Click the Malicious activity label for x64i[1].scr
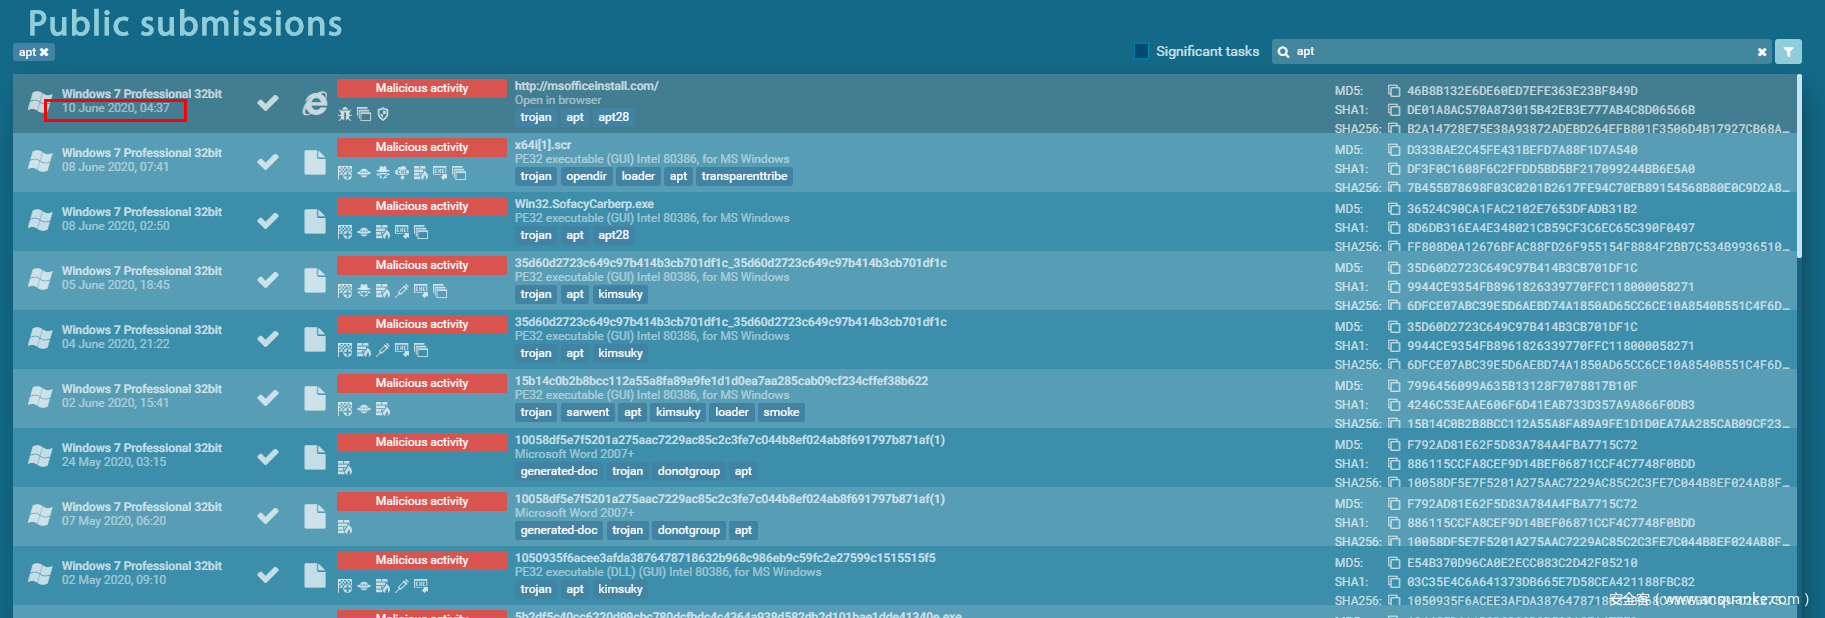The image size is (1825, 618). point(421,147)
